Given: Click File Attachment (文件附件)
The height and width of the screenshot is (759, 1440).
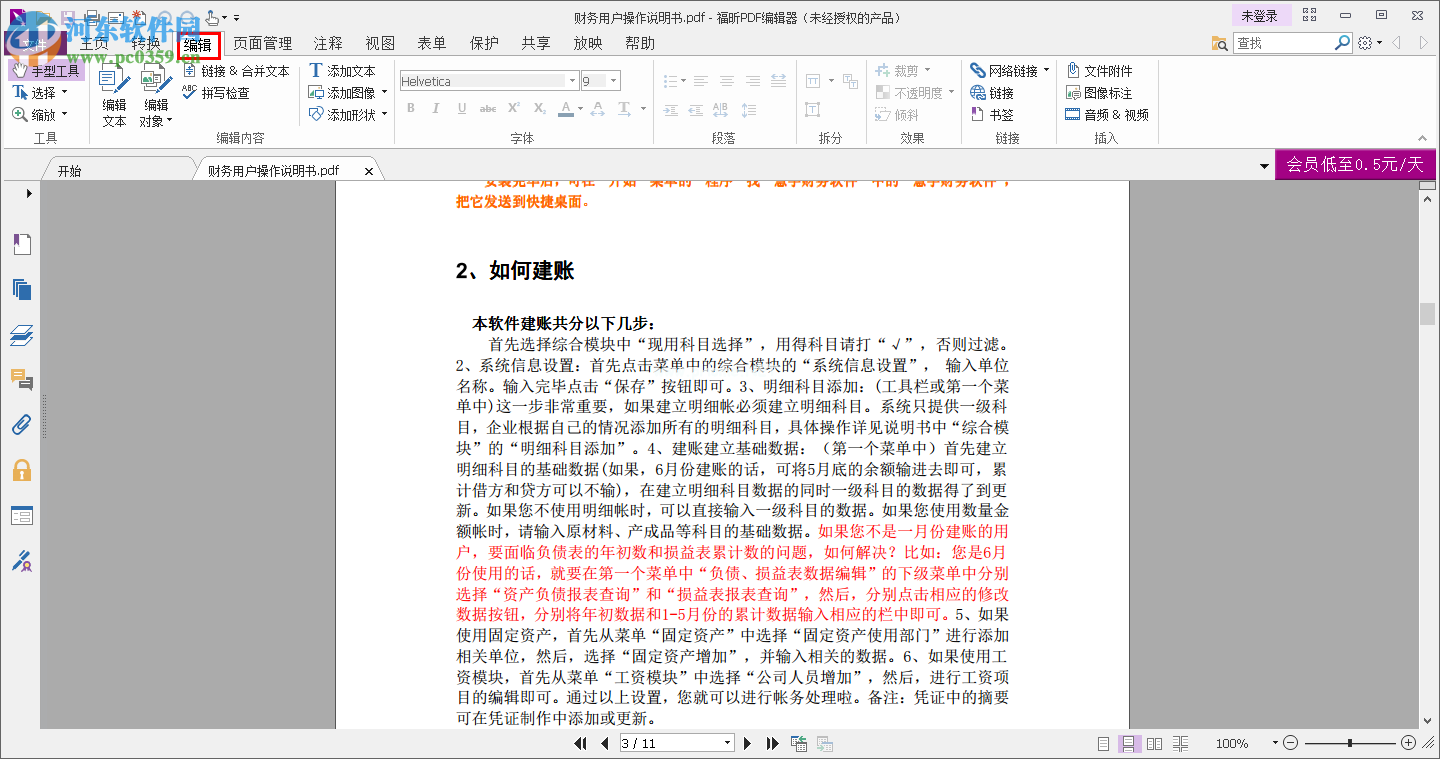Looking at the screenshot, I should tap(1099, 71).
